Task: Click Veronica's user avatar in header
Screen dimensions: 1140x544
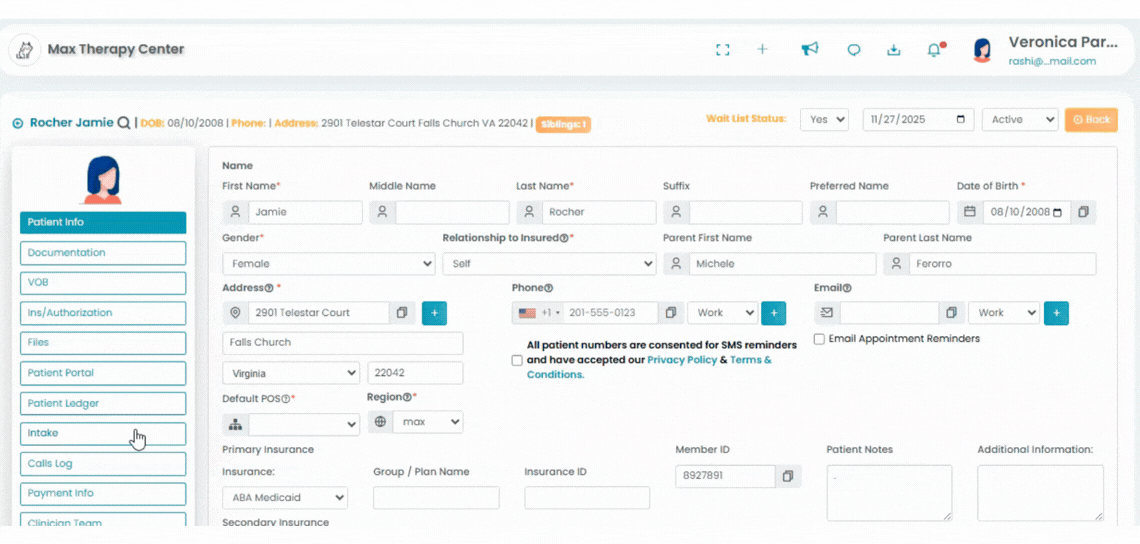Action: [x=982, y=49]
